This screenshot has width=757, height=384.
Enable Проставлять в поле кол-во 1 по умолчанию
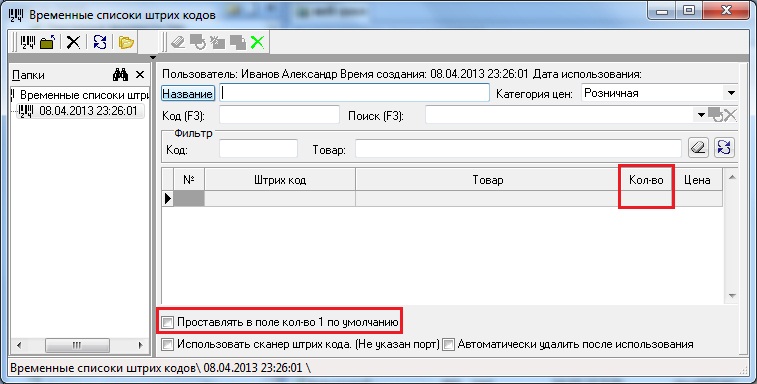click(x=168, y=322)
